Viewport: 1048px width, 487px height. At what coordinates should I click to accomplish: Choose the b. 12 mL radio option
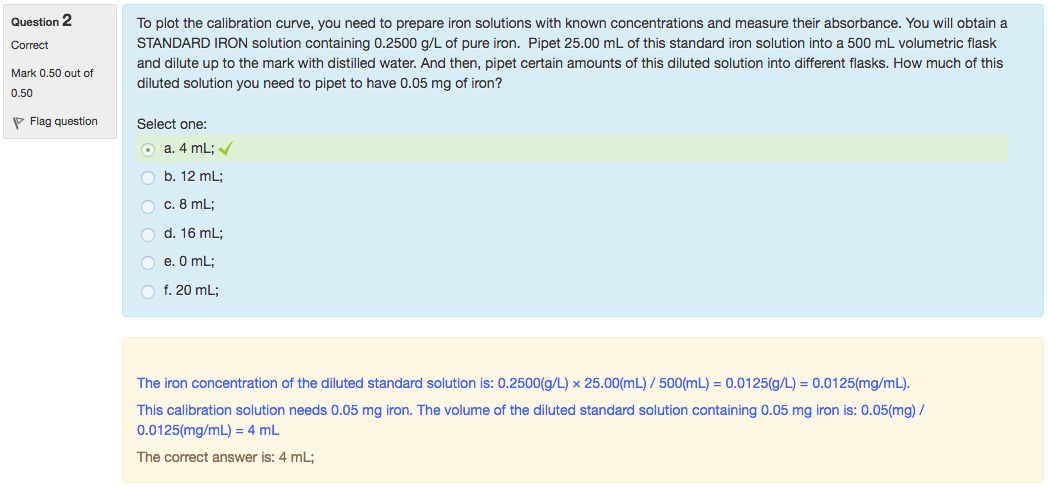pos(148,178)
